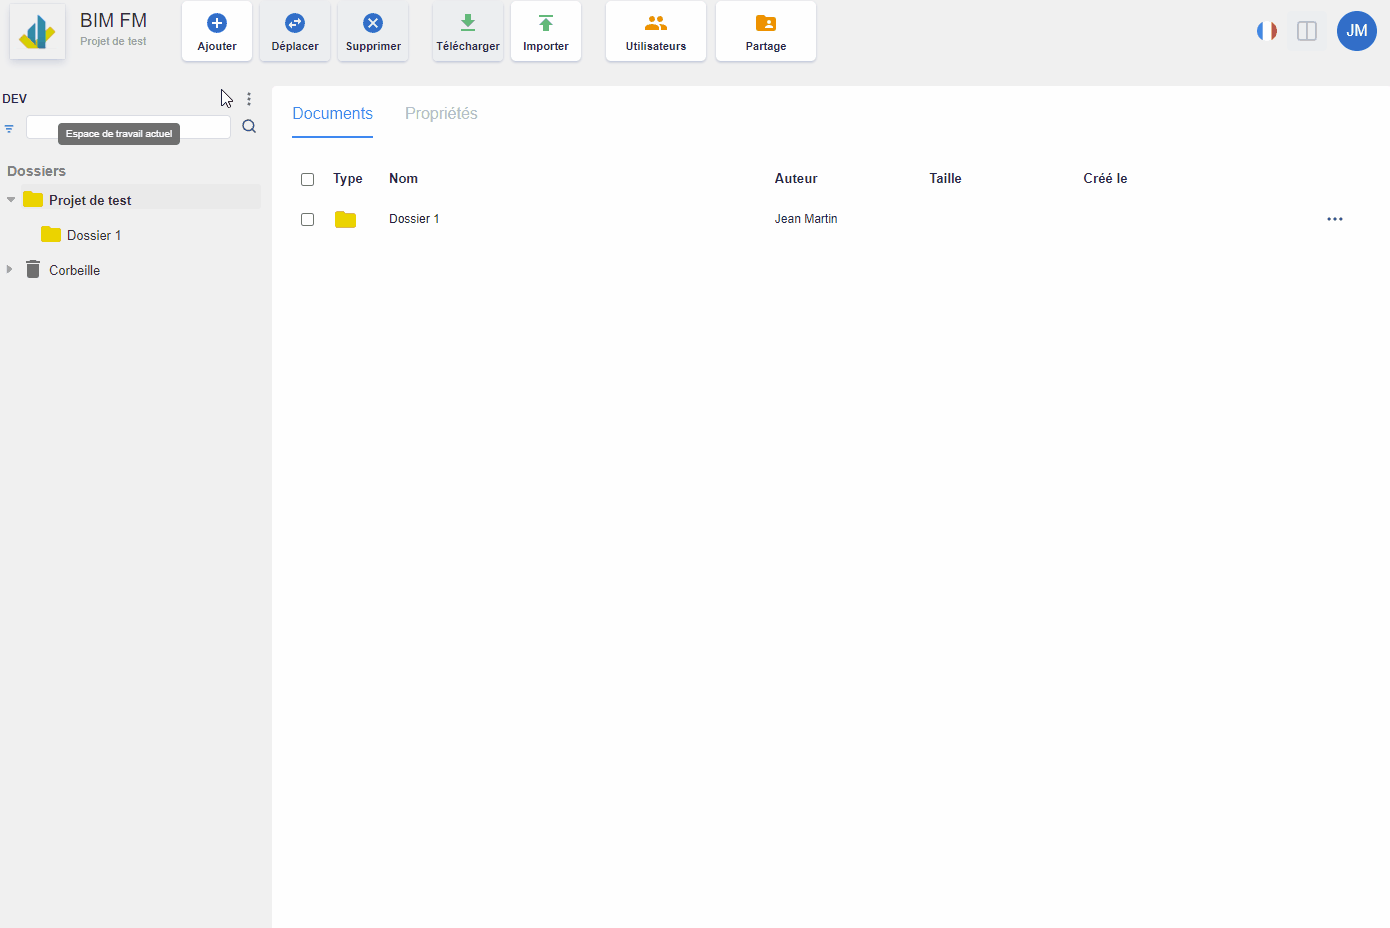Click the search magnifier icon

coord(249,127)
